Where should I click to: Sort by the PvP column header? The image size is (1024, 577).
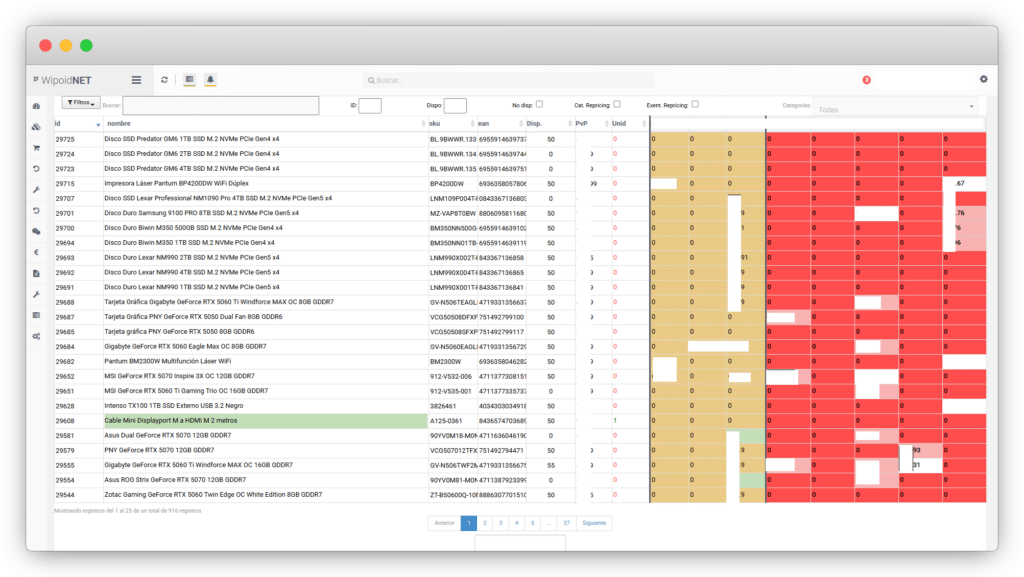(592, 123)
